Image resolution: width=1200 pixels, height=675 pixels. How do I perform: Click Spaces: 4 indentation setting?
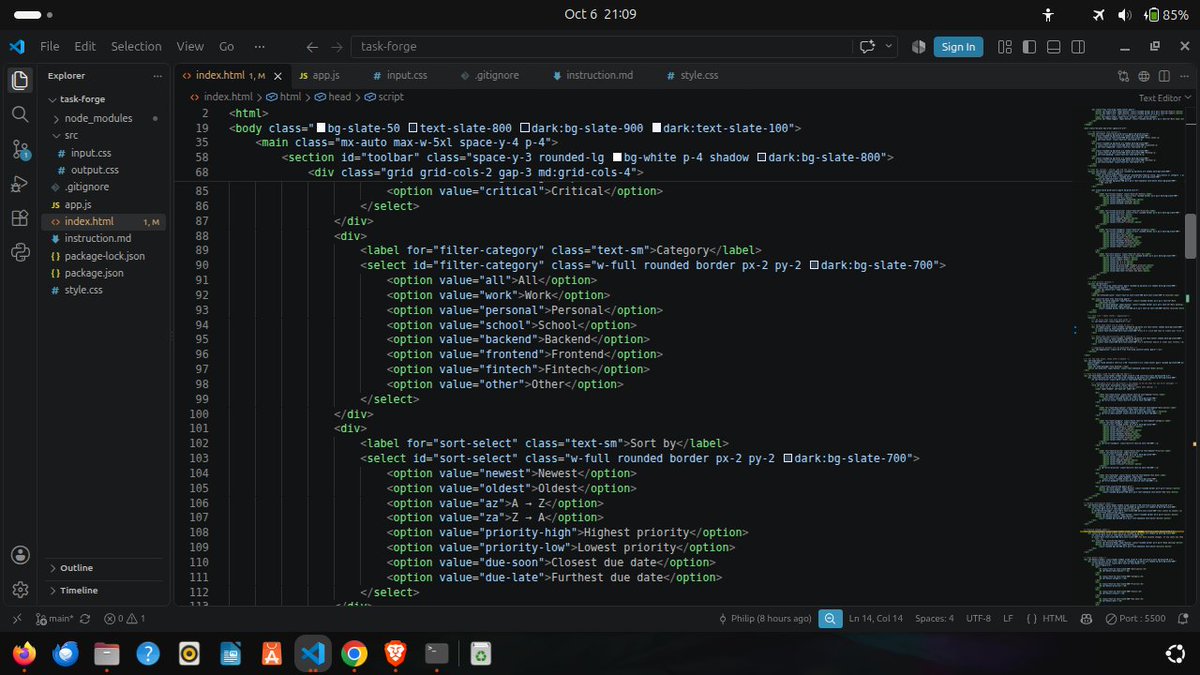pos(934,619)
